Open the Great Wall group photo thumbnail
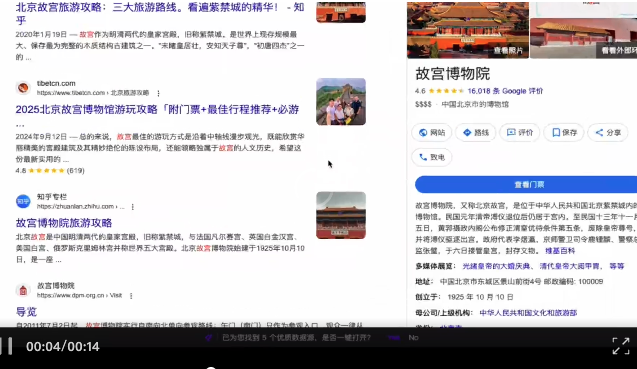The width and height of the screenshot is (637, 369). (341, 102)
